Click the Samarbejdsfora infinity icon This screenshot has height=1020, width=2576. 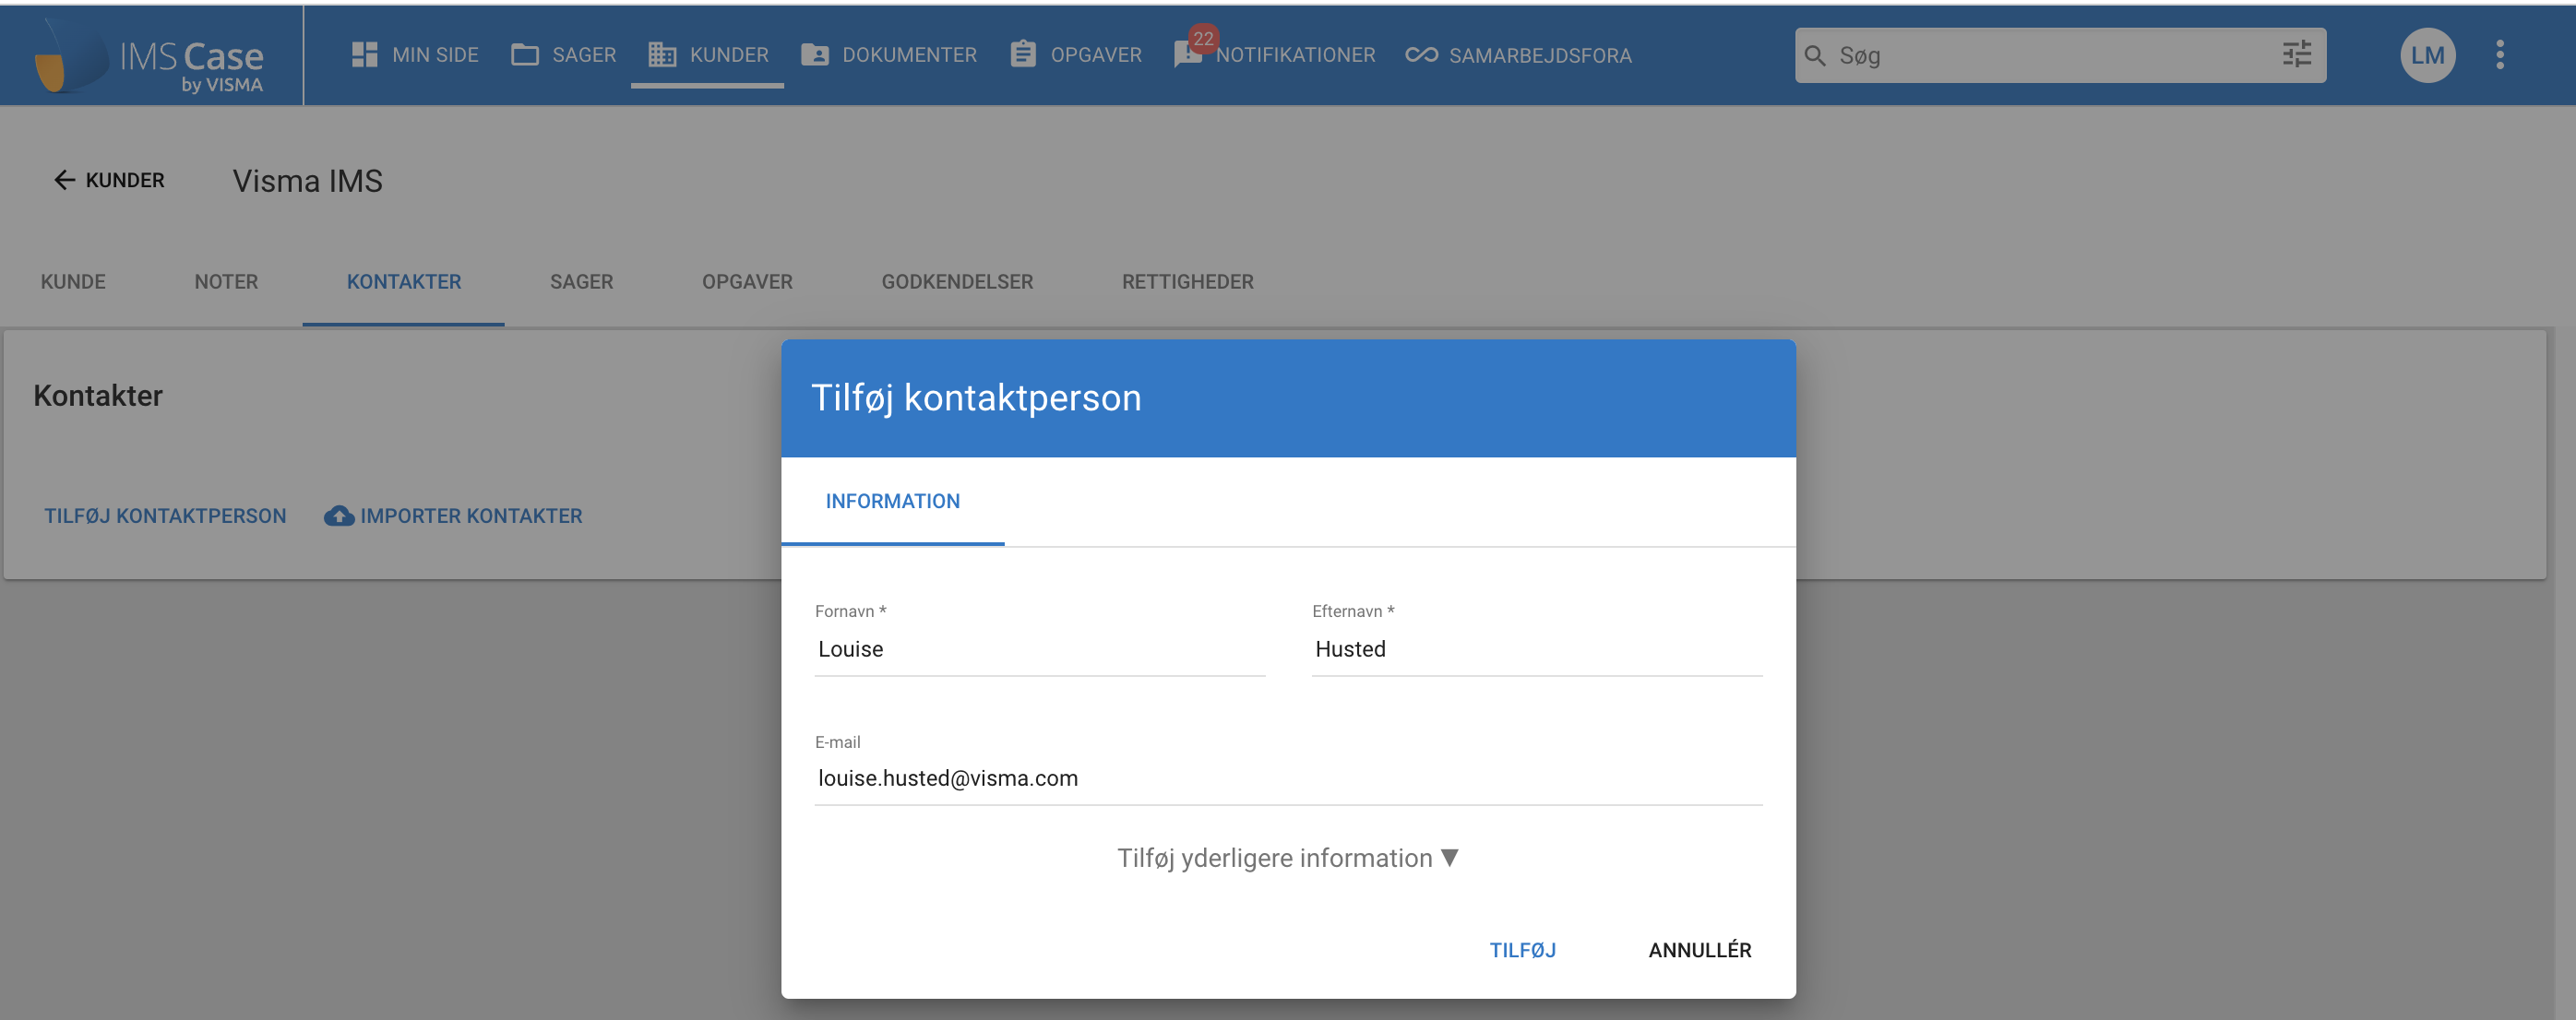pyautogui.click(x=1421, y=55)
